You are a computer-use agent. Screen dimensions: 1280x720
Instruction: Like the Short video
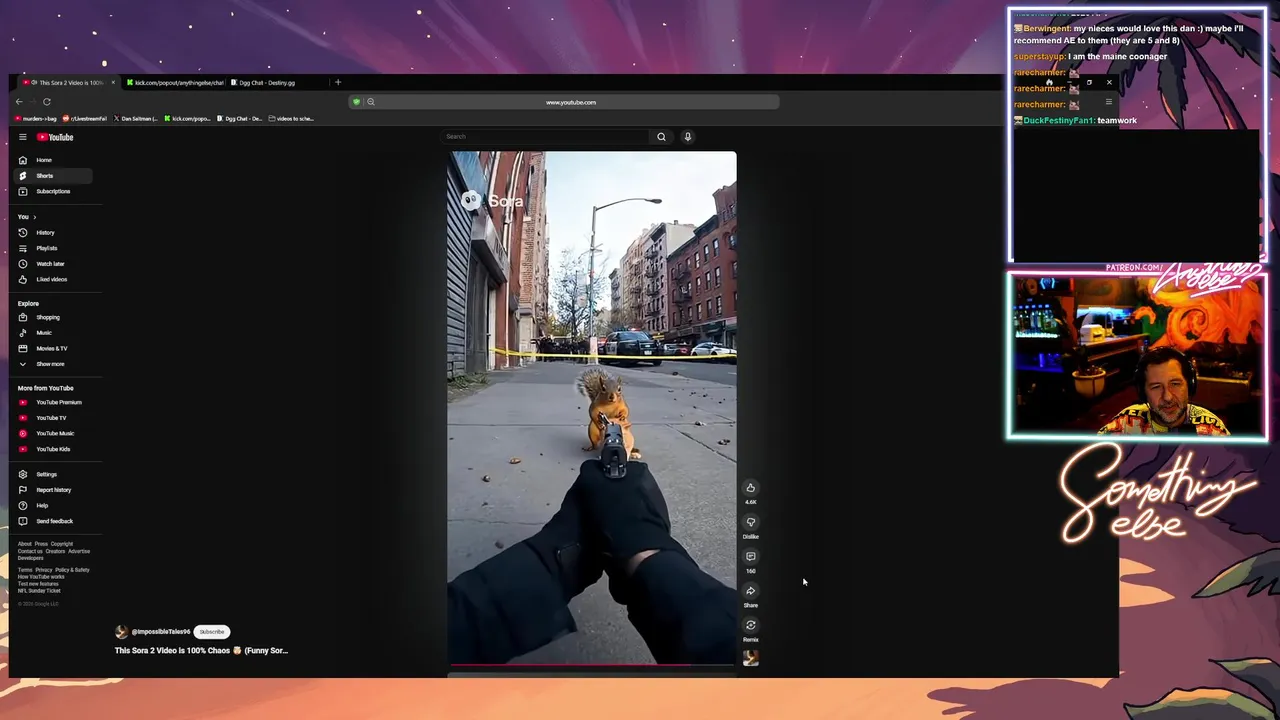tap(750, 488)
